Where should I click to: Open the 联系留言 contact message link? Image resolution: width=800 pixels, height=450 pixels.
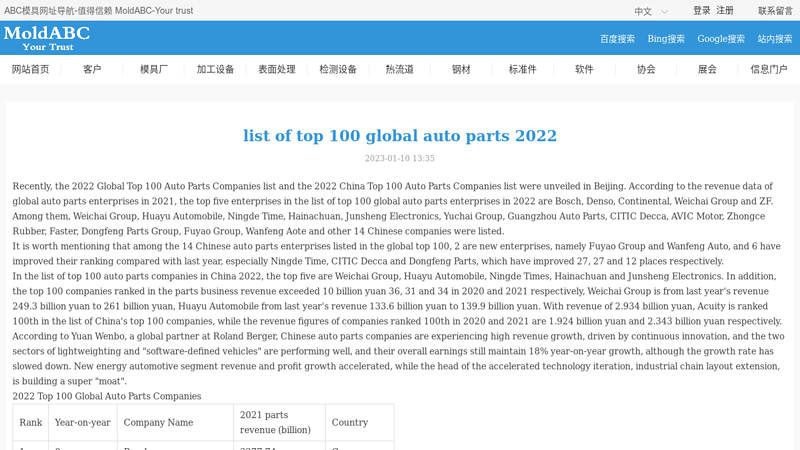click(x=775, y=11)
